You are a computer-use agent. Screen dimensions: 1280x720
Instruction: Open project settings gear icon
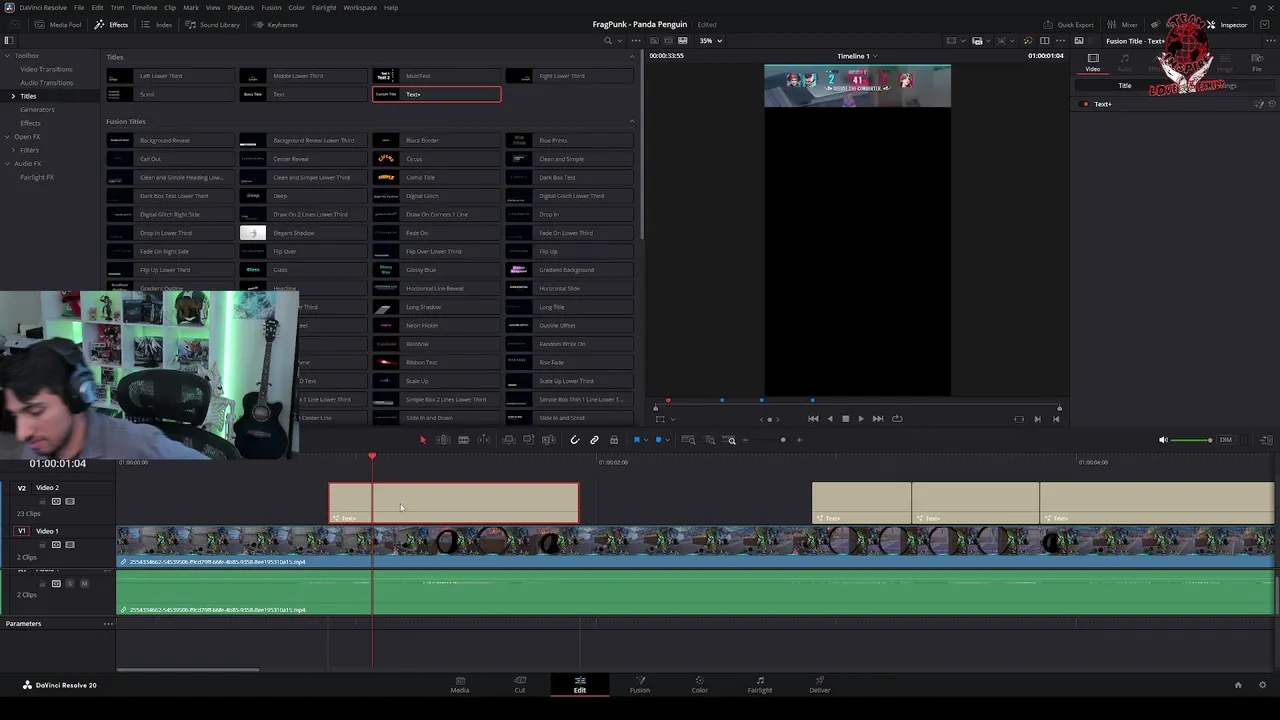(x=1263, y=685)
